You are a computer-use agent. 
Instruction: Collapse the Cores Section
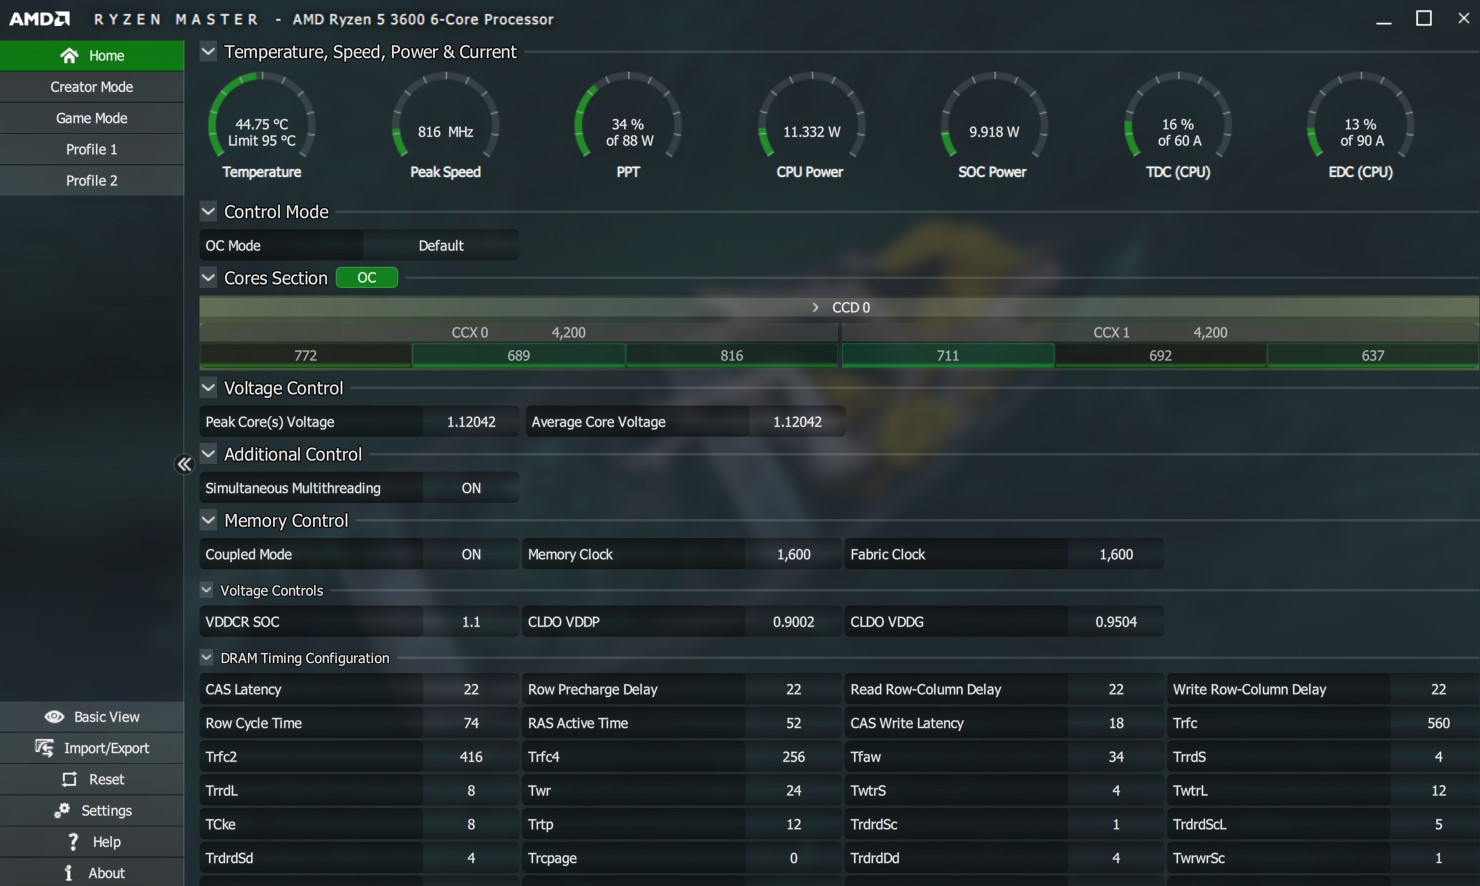pos(208,278)
